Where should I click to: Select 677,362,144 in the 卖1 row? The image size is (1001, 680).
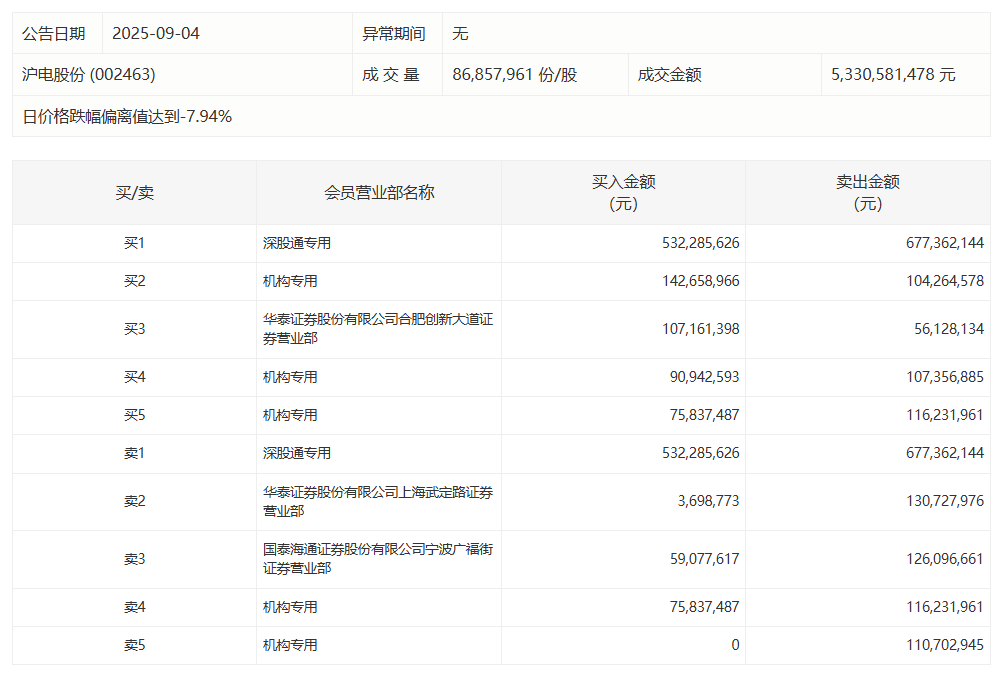pyautogui.click(x=945, y=453)
